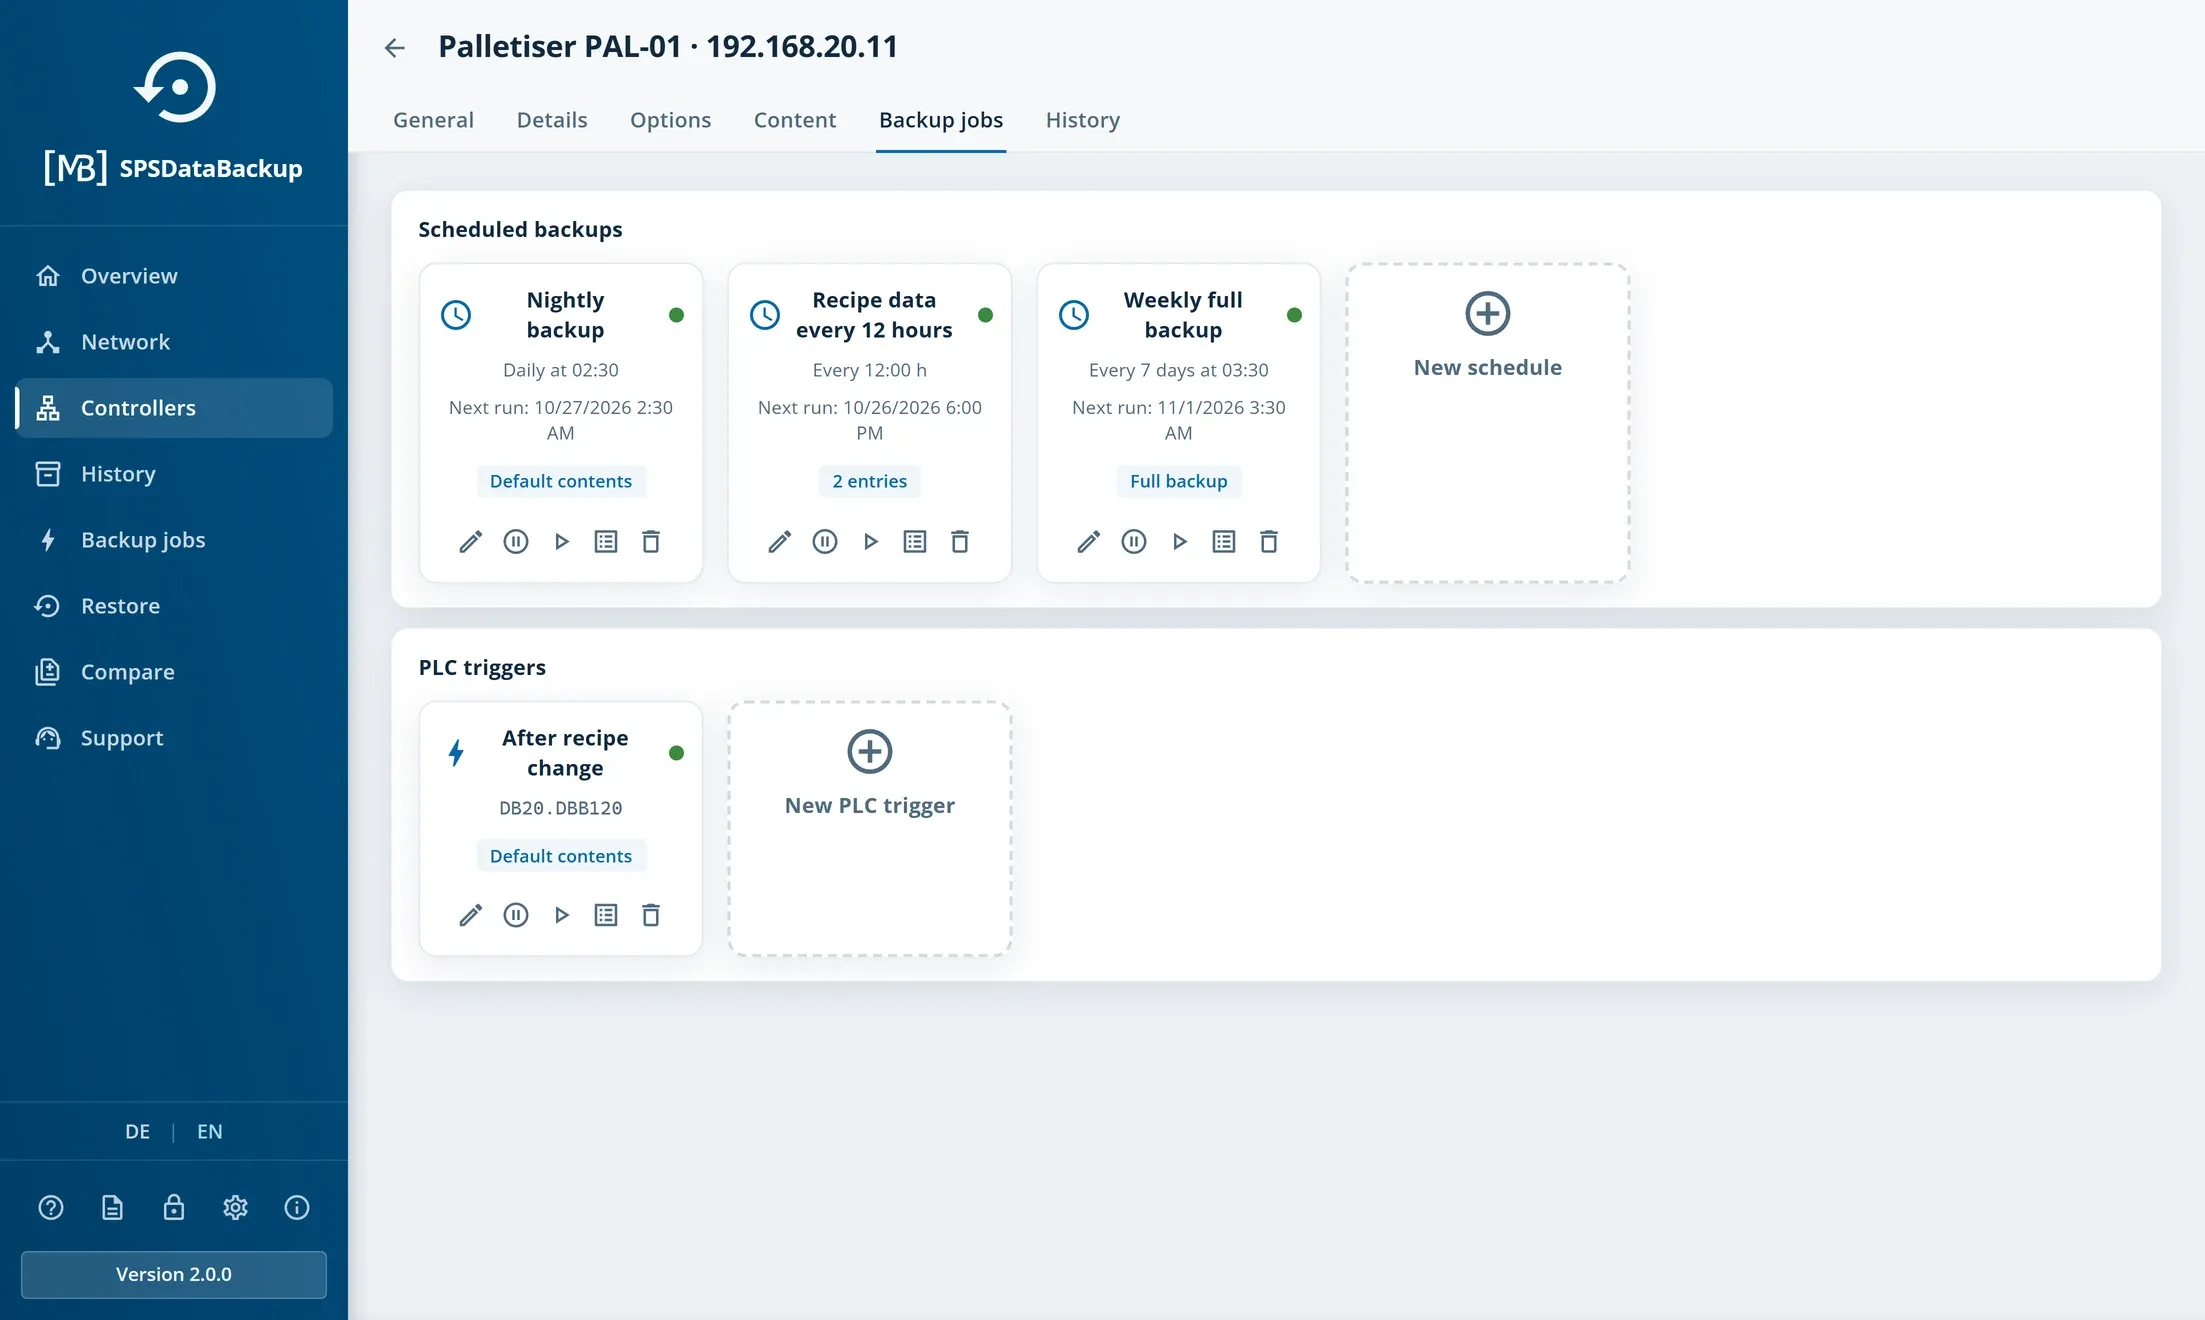
Task: Open the Details tab
Action: [x=552, y=120]
